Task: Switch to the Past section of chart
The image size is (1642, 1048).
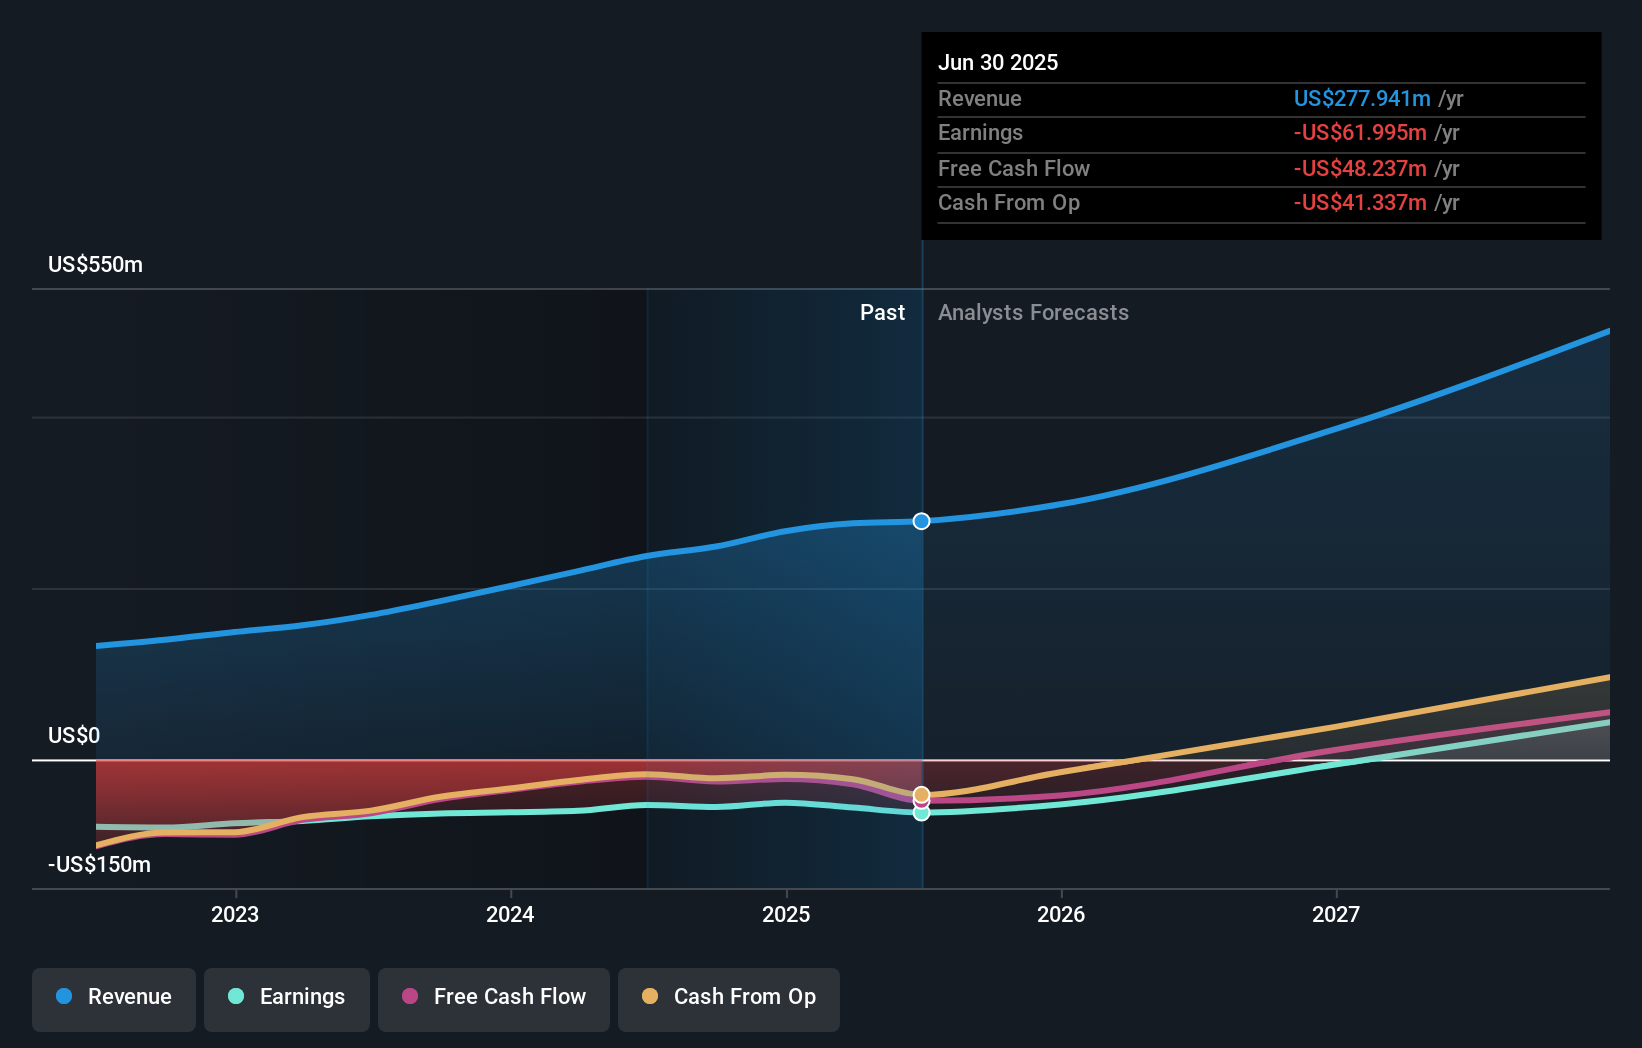Action: click(882, 312)
